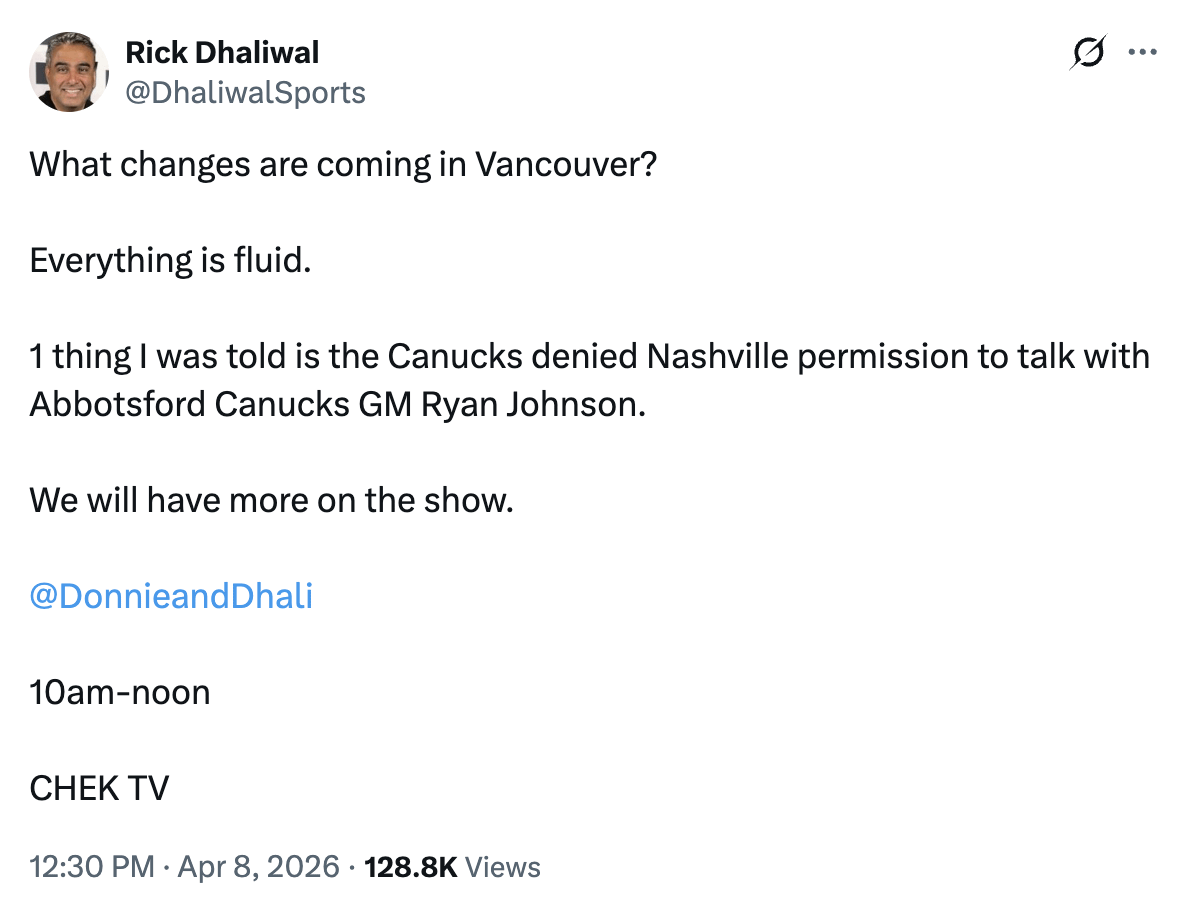Click Rick Dhaliwal's profile avatar
Viewport: 1190px width, 916px height.
pos(69,71)
